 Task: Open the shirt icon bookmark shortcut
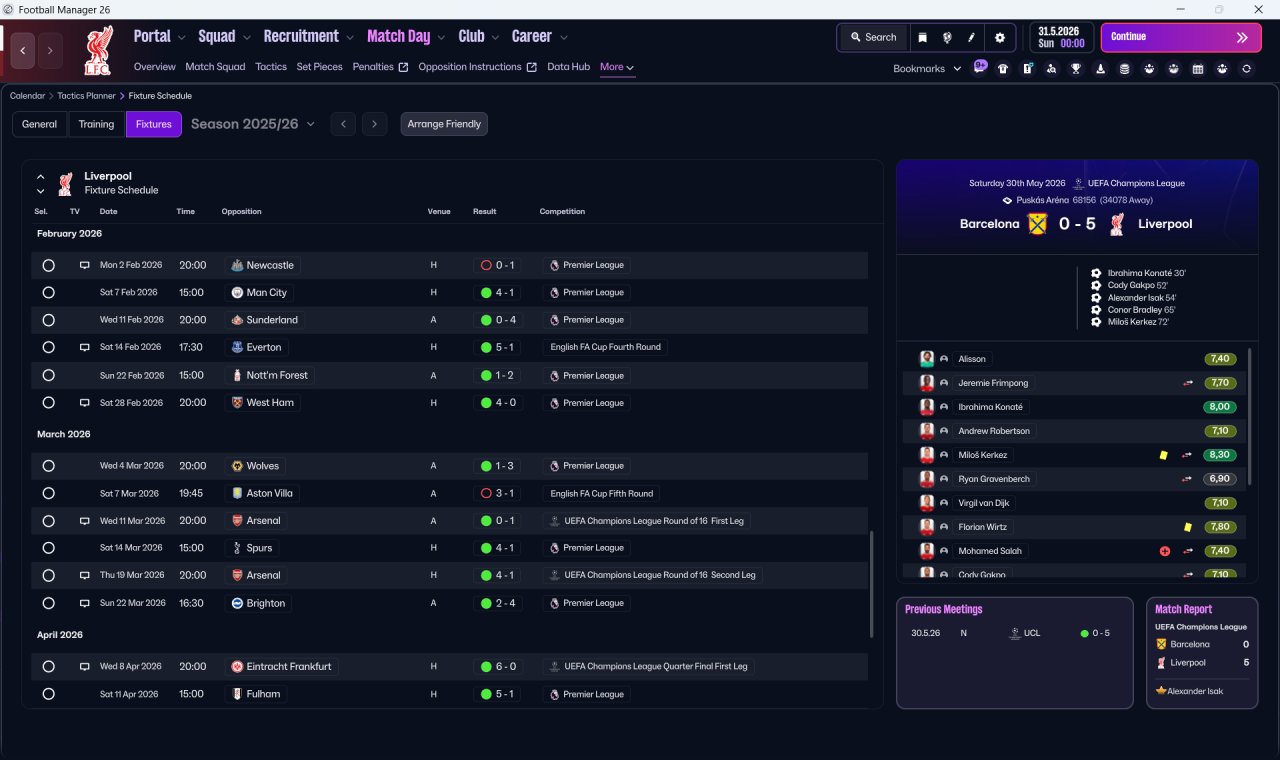1003,69
